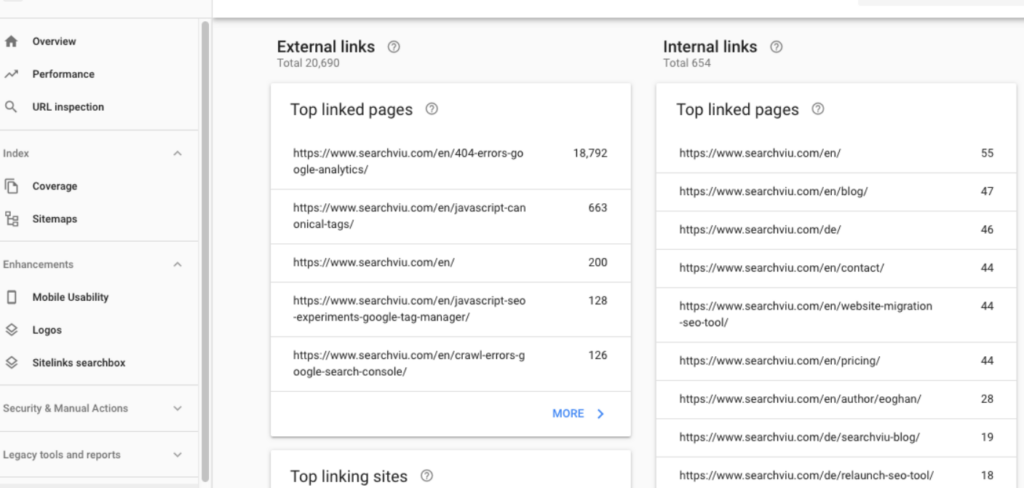Collapse the Index section
The height and width of the screenshot is (488, 1024).
point(178,154)
